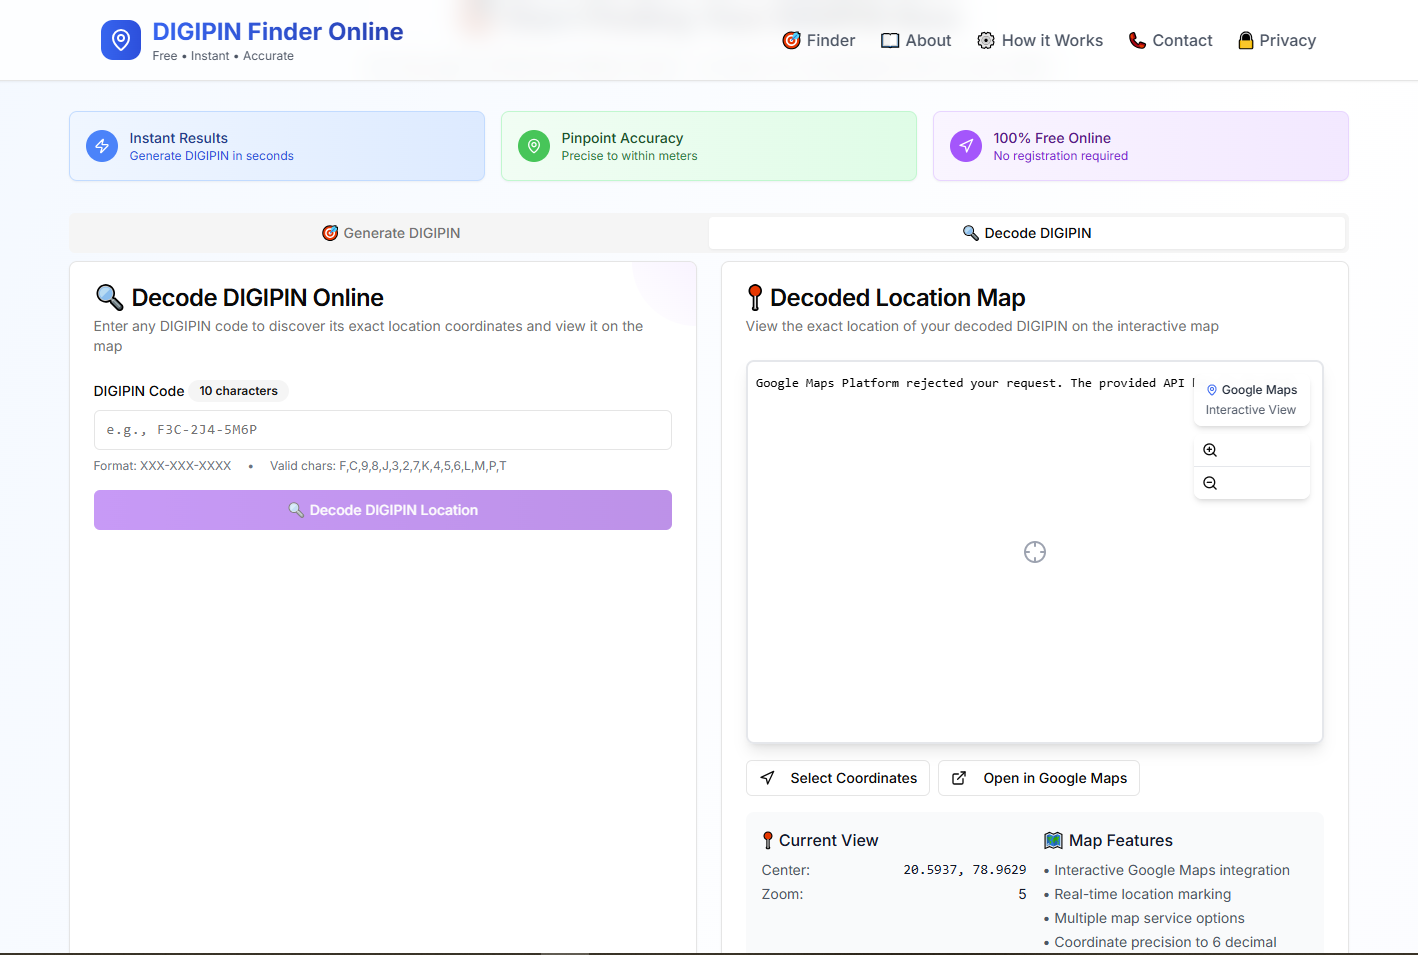Open the DIGIPIN Finder Online home title

tap(278, 32)
